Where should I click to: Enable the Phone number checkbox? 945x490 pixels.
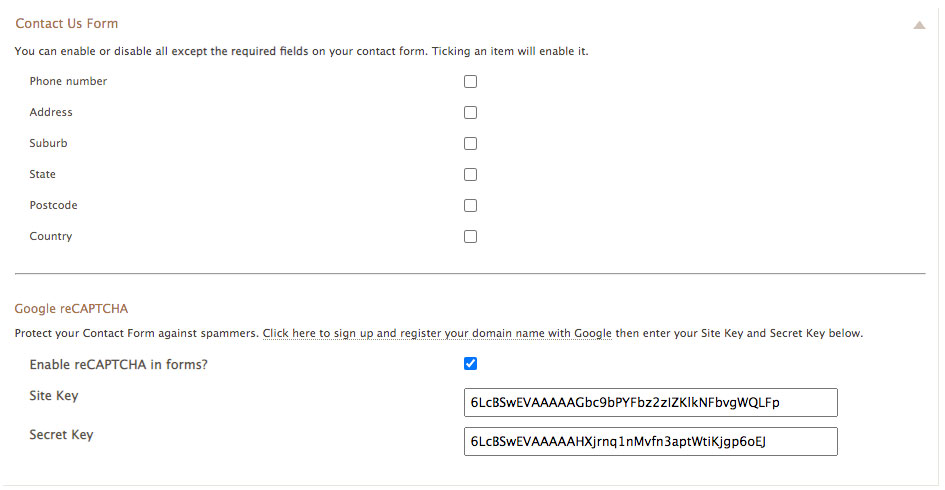[470, 81]
